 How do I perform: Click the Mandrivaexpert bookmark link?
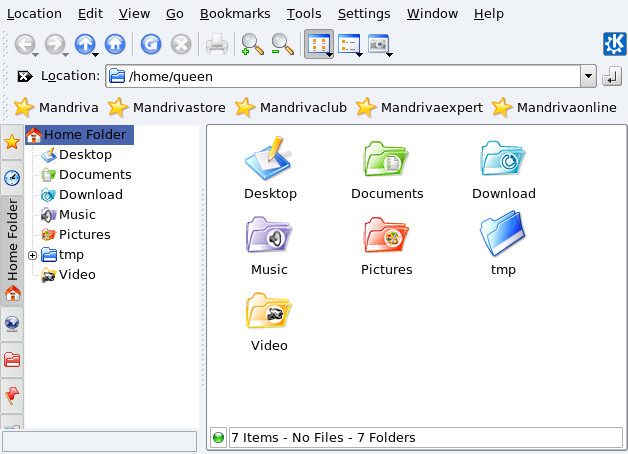click(x=419, y=107)
